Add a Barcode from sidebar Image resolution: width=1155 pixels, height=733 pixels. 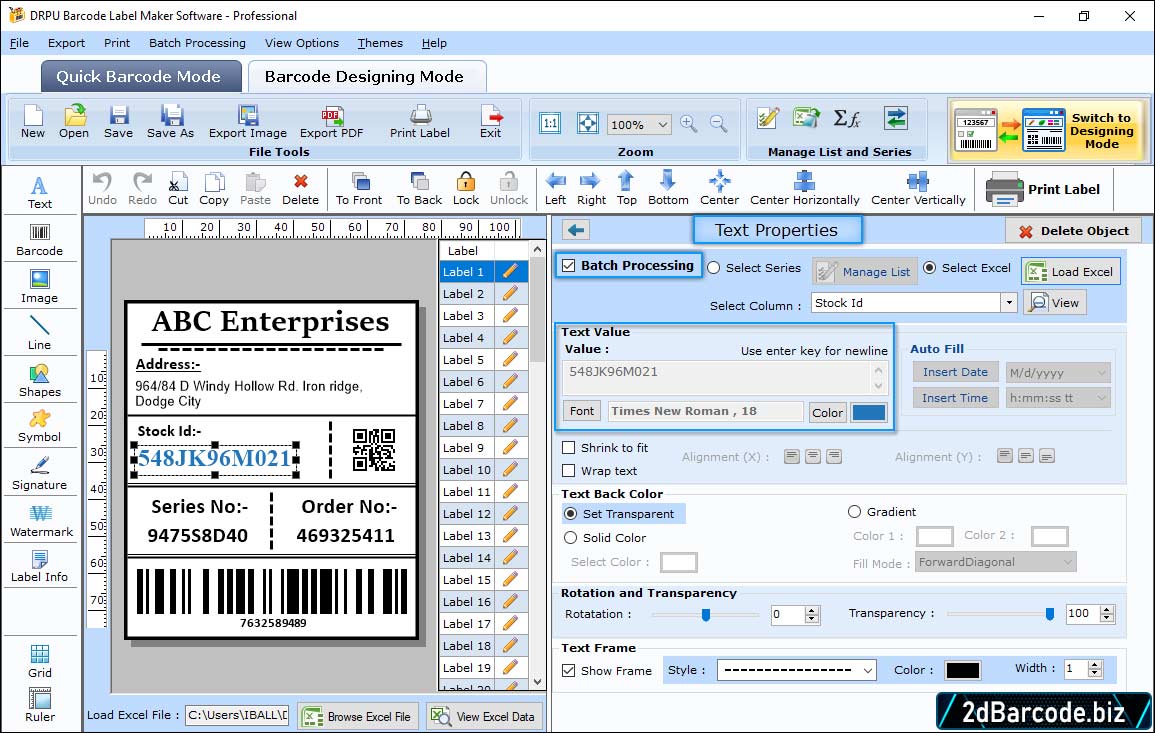tap(40, 240)
